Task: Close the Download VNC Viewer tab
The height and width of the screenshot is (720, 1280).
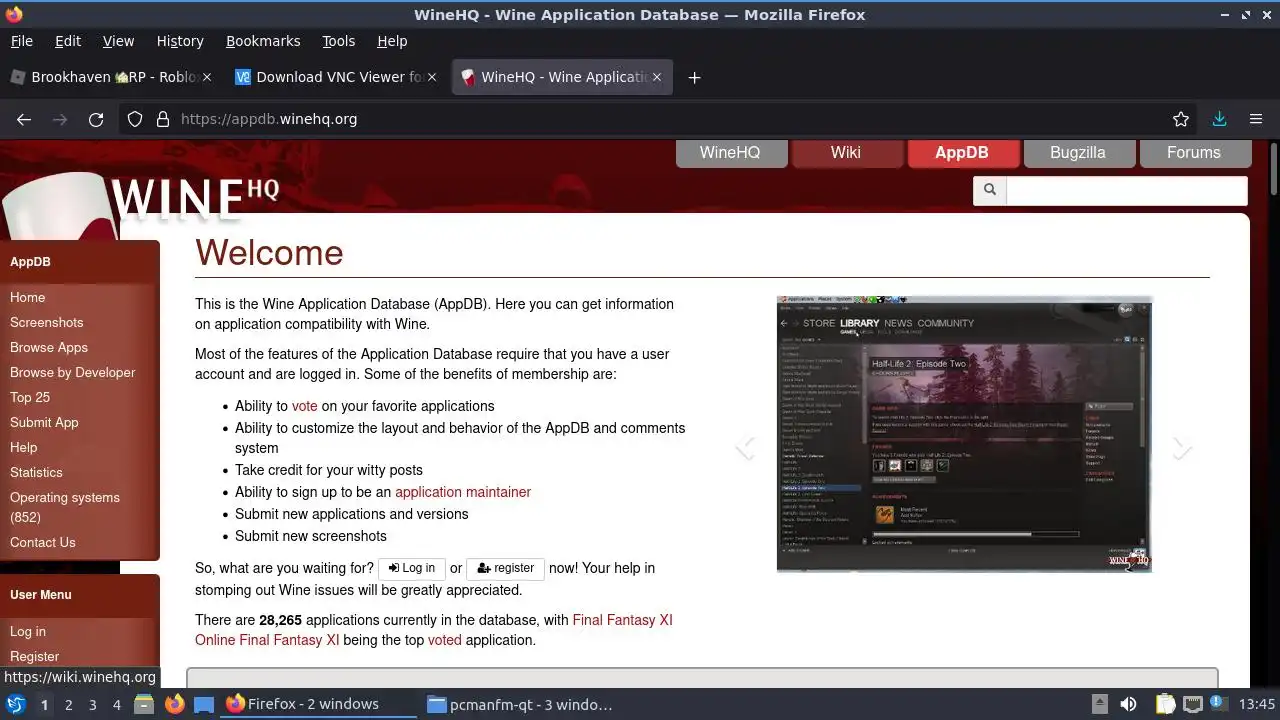Action: [x=432, y=77]
